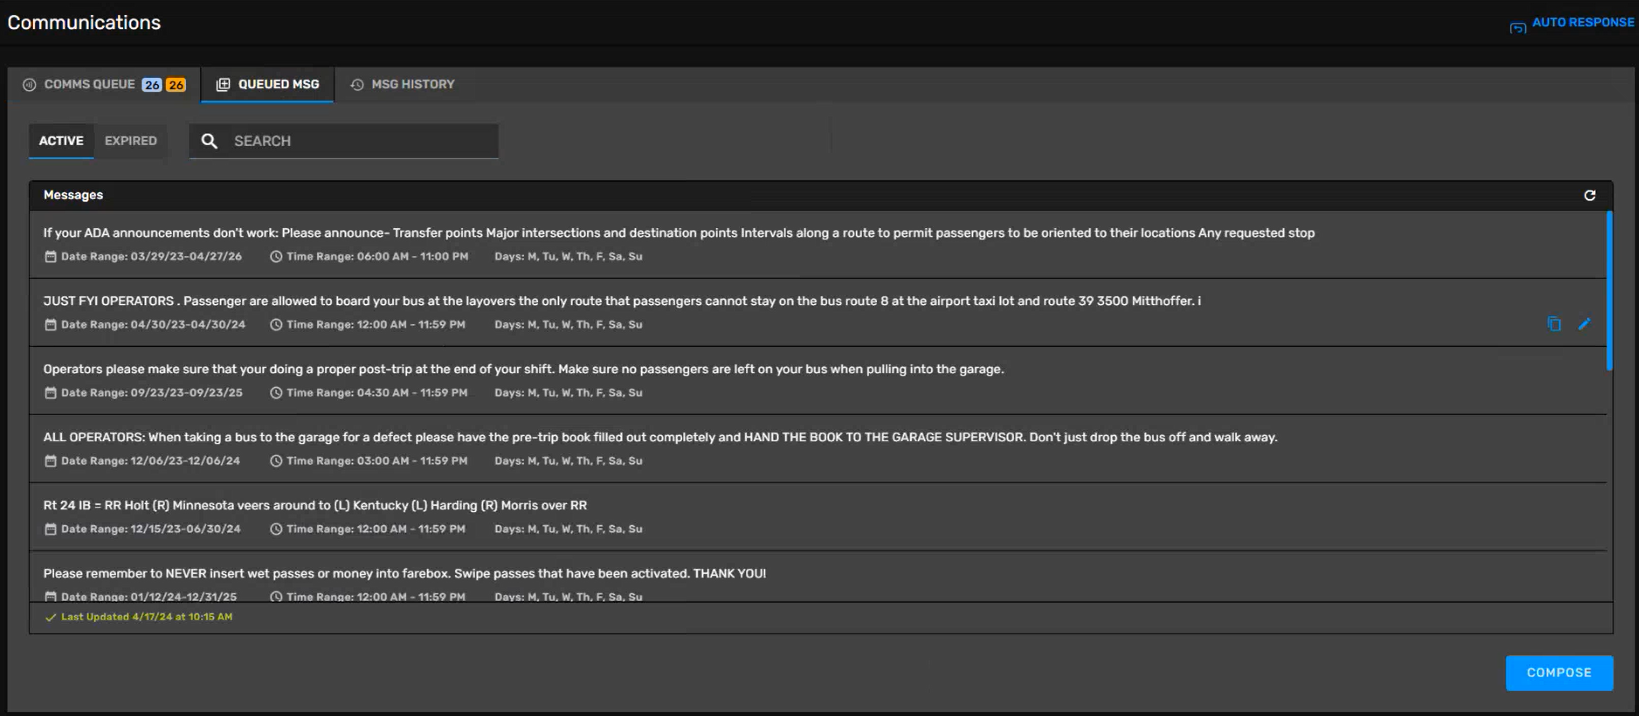This screenshot has height=716, width=1639.
Task: Click the refresh icon in Messages header
Action: click(x=1589, y=195)
